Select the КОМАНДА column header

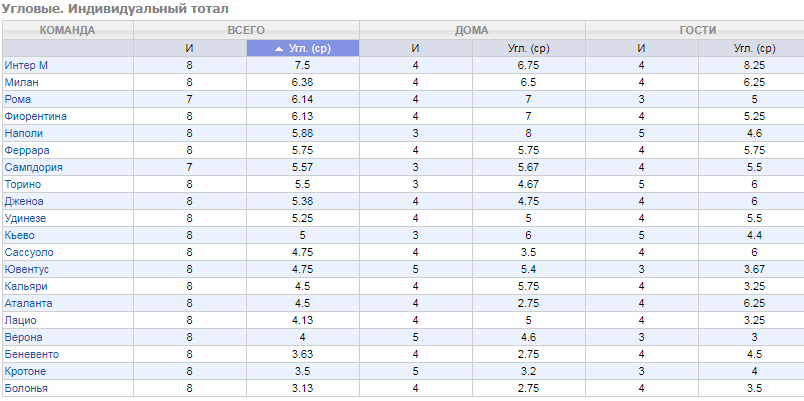(67, 30)
